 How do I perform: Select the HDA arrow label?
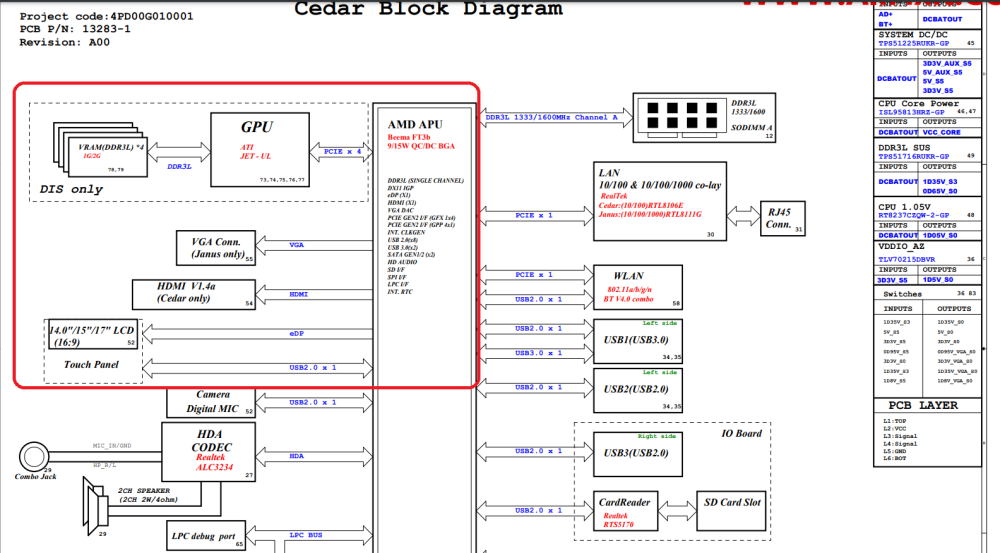point(297,457)
